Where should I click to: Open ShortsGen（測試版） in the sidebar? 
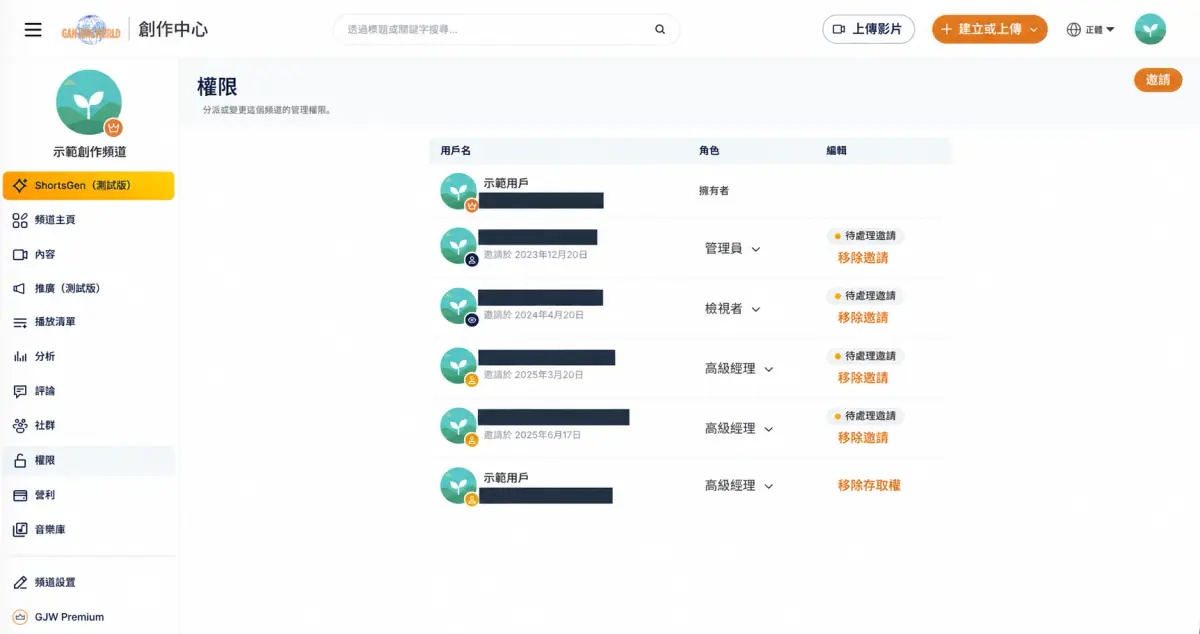[x=89, y=185]
